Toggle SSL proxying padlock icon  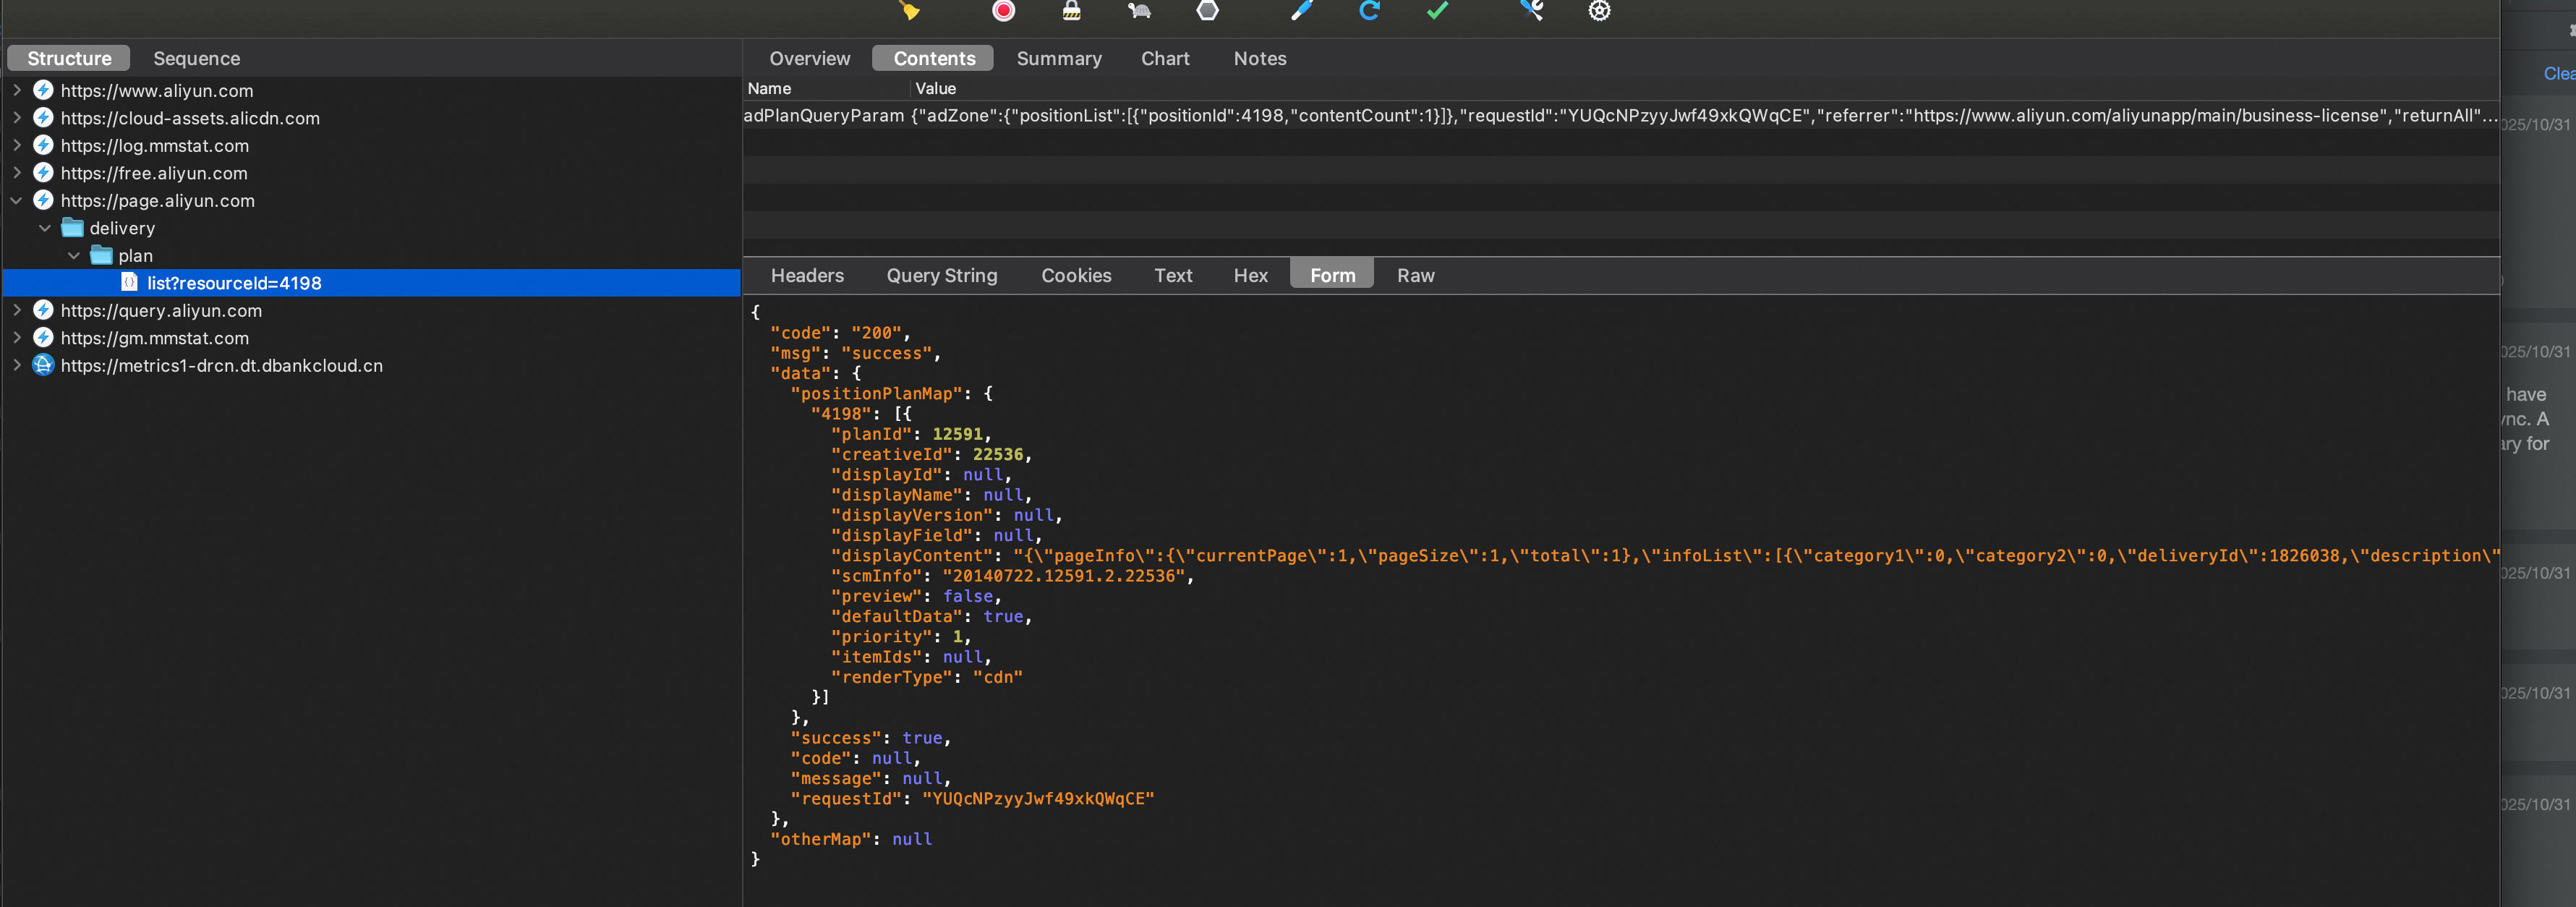click(x=1071, y=11)
